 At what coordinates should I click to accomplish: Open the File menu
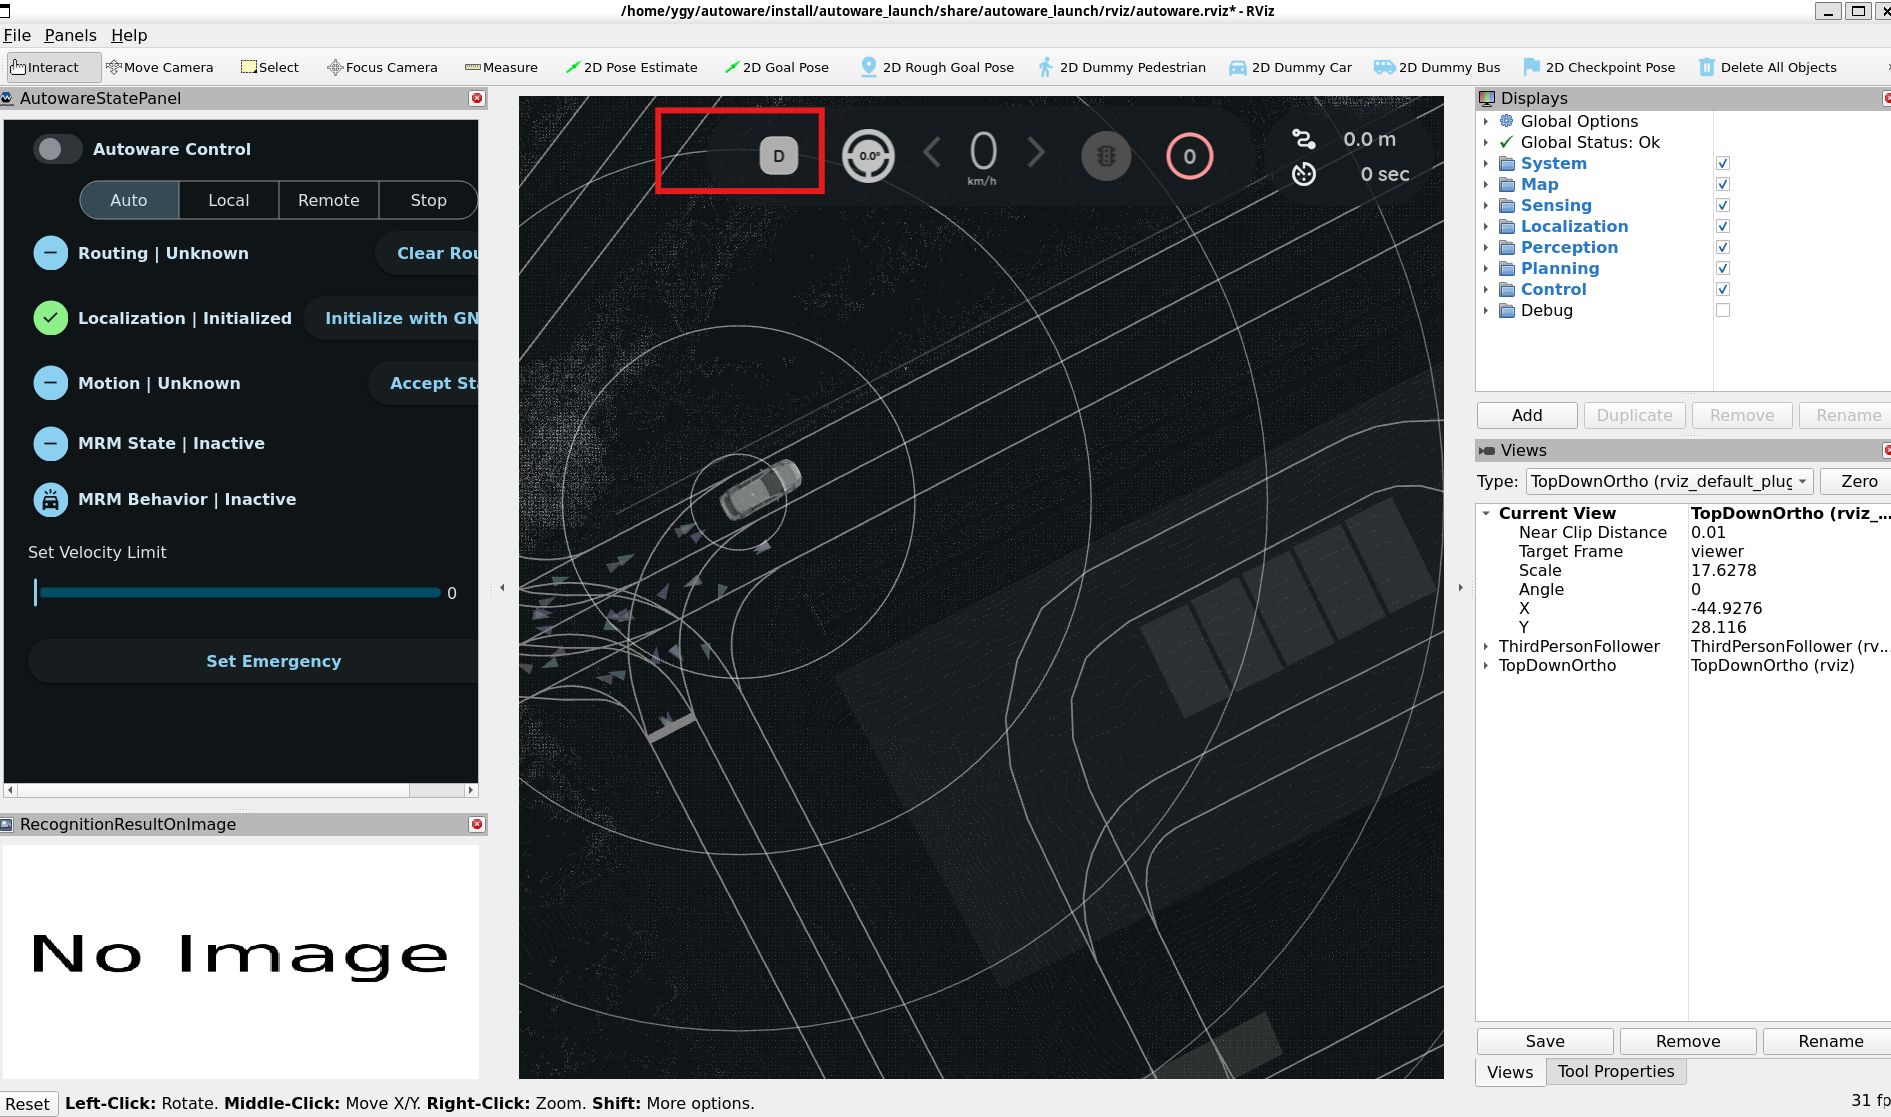17,35
